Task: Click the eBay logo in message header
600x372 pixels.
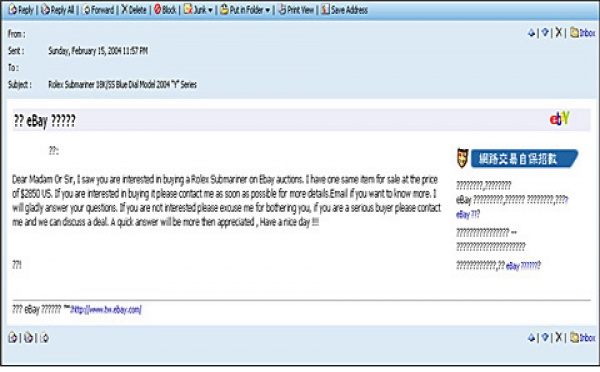Action: click(559, 119)
